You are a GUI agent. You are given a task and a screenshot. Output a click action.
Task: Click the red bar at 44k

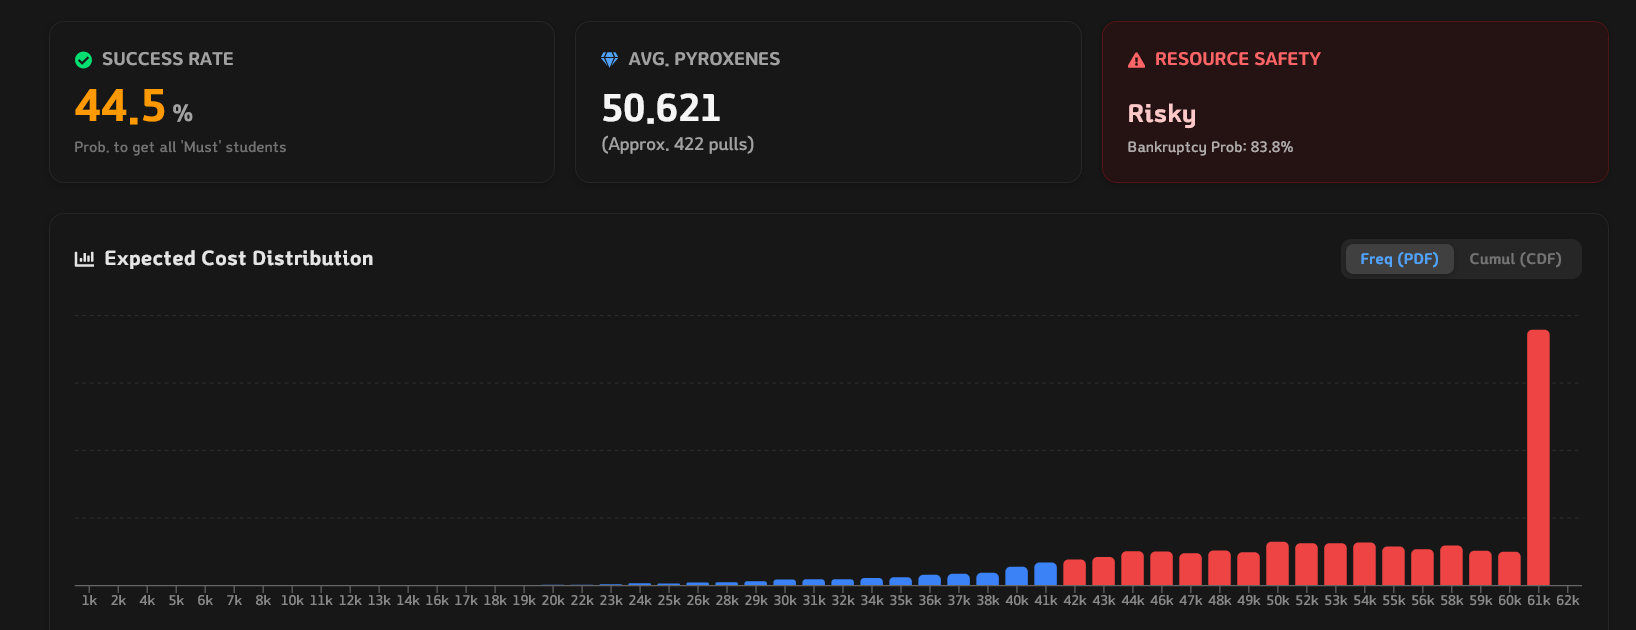click(1133, 568)
